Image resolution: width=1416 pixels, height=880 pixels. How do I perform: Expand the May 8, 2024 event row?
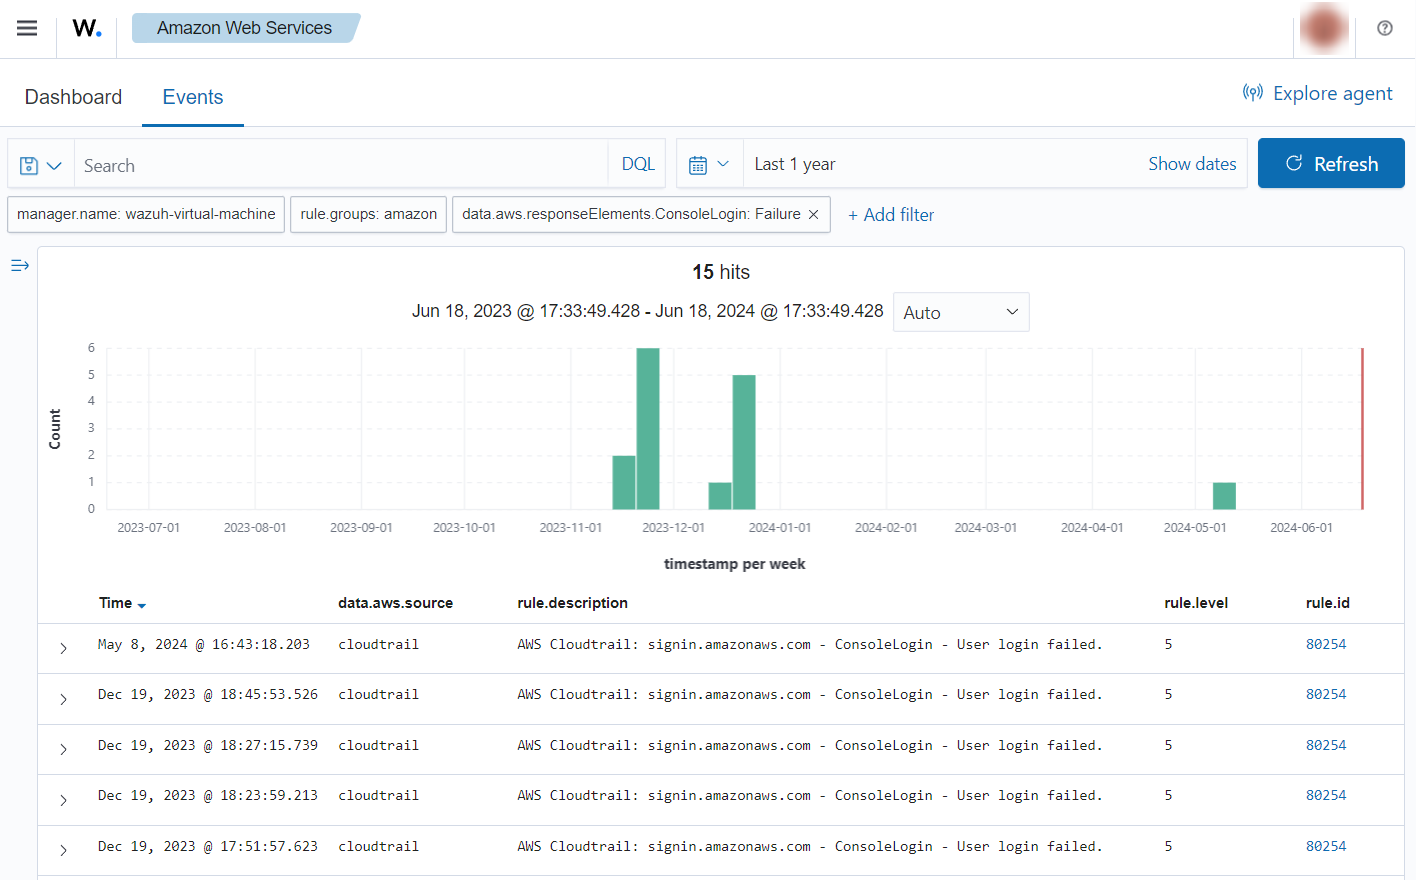coord(63,648)
